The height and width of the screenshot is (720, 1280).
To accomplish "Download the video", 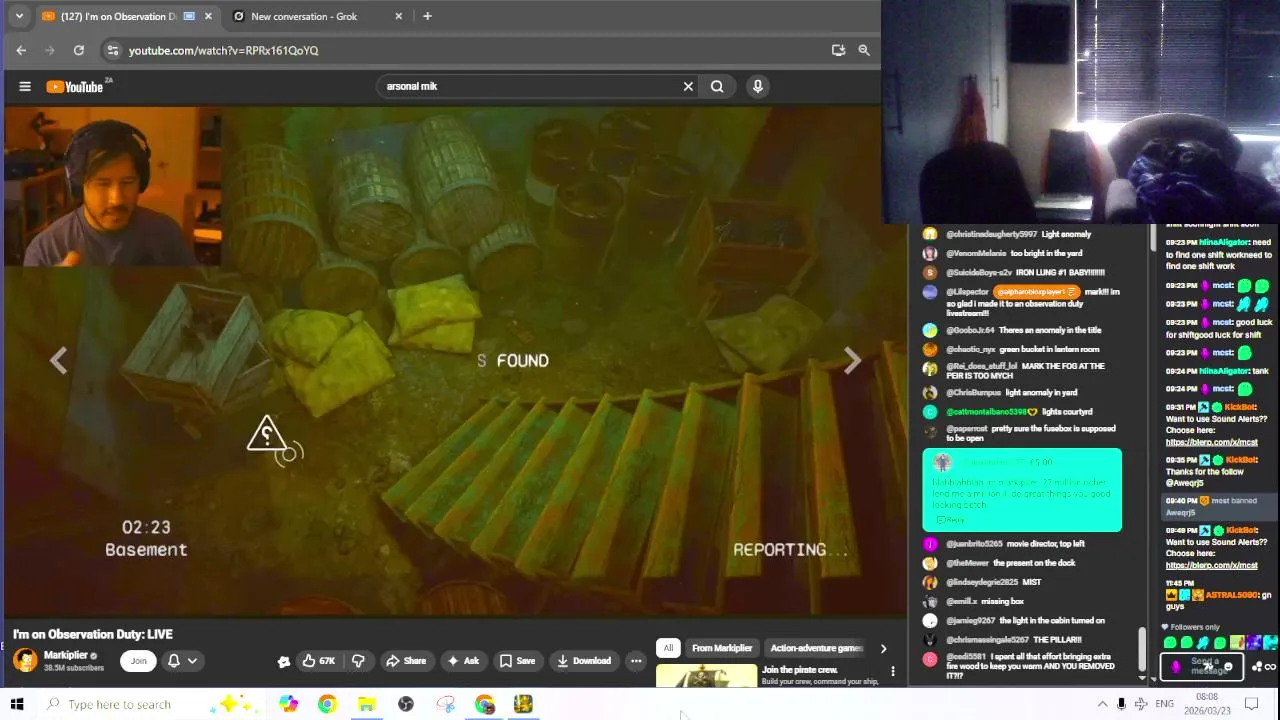I will tap(584, 660).
